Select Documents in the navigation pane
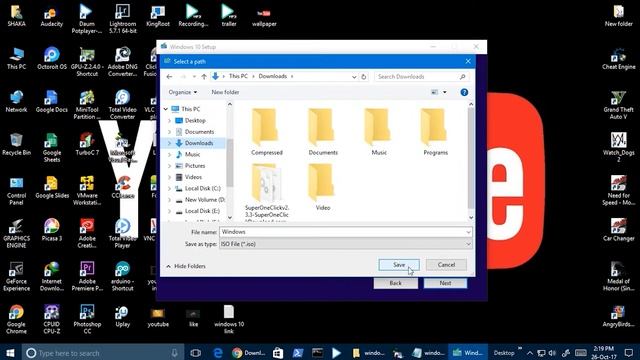 [199, 132]
